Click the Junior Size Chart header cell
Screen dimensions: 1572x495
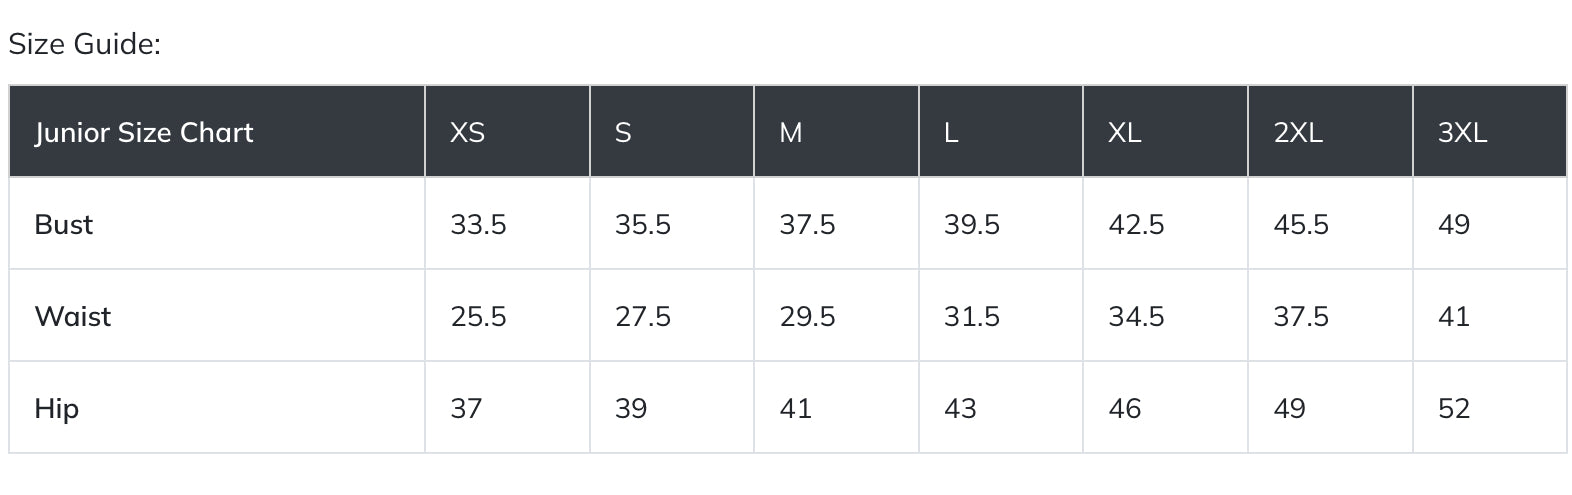pos(144,132)
